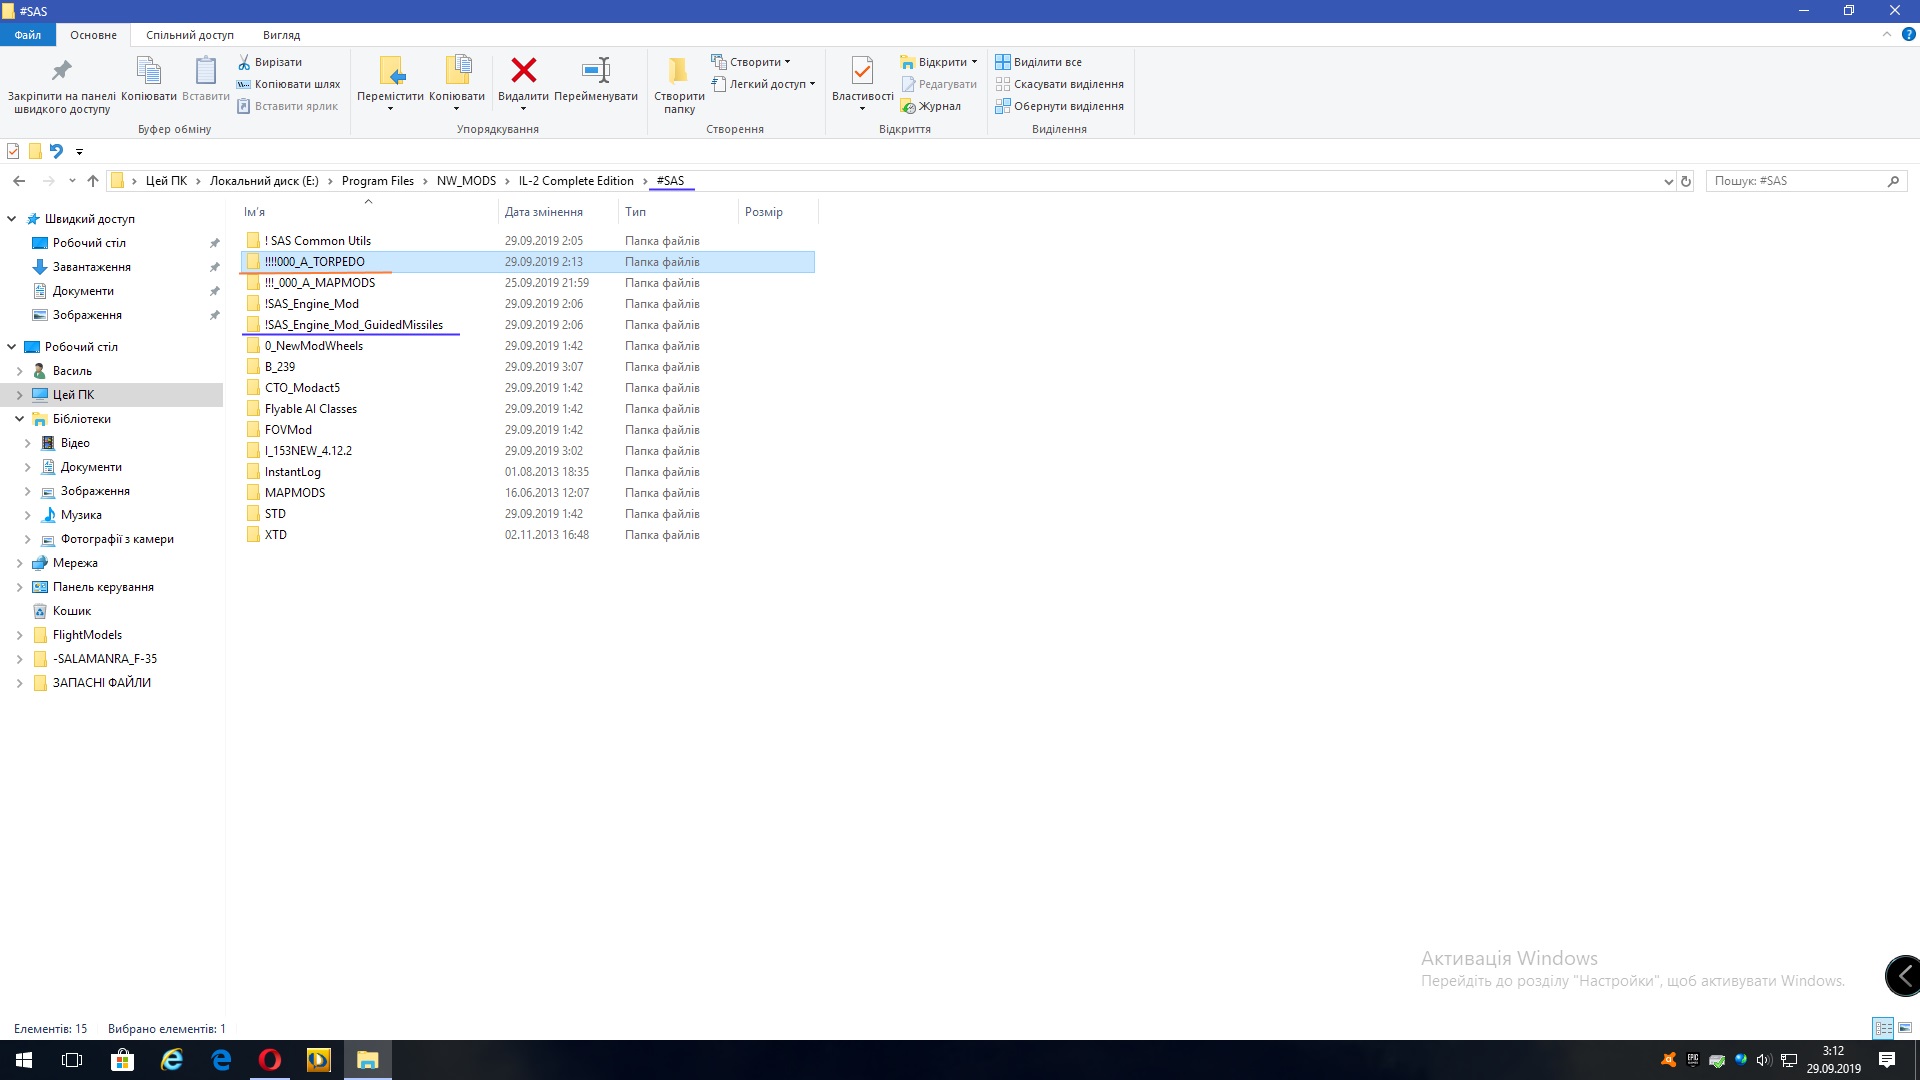Switch to details view toggle
Image resolution: width=1920 pixels, height=1080 pixels.
[x=1883, y=1028]
